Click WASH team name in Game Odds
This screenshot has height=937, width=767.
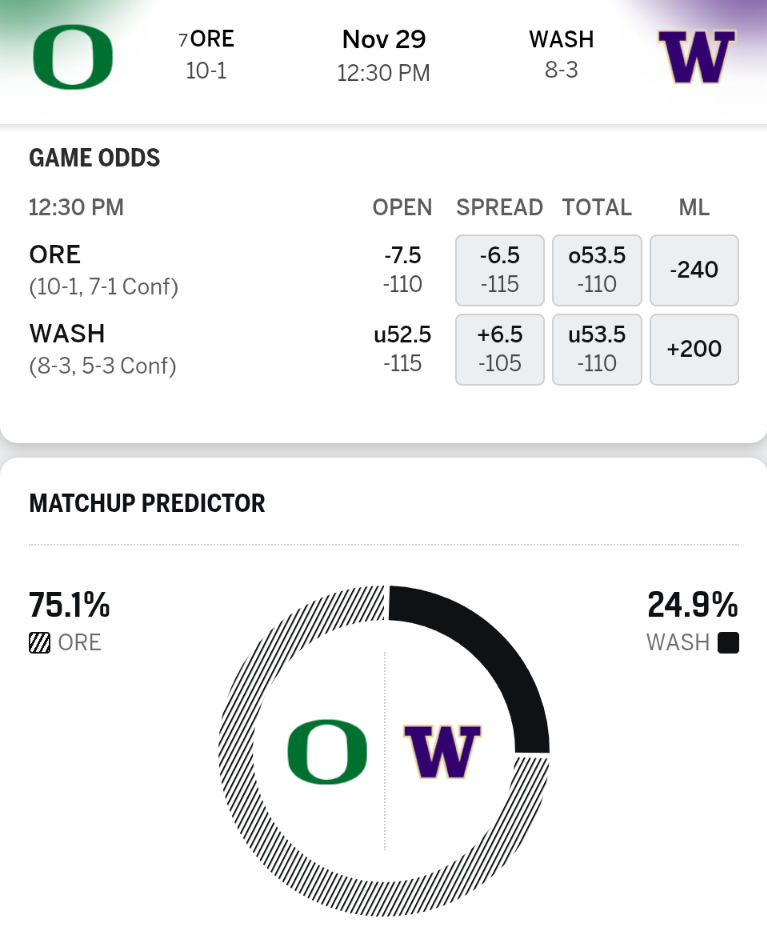67,333
